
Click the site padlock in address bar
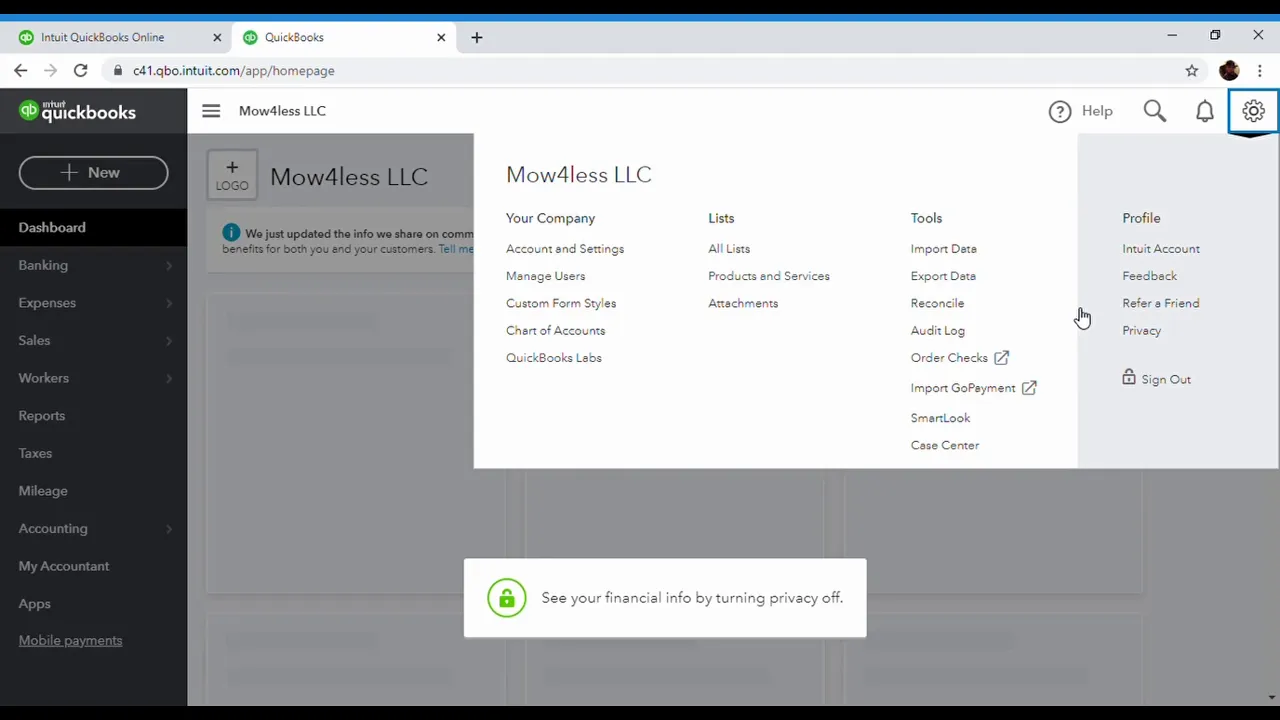click(118, 71)
